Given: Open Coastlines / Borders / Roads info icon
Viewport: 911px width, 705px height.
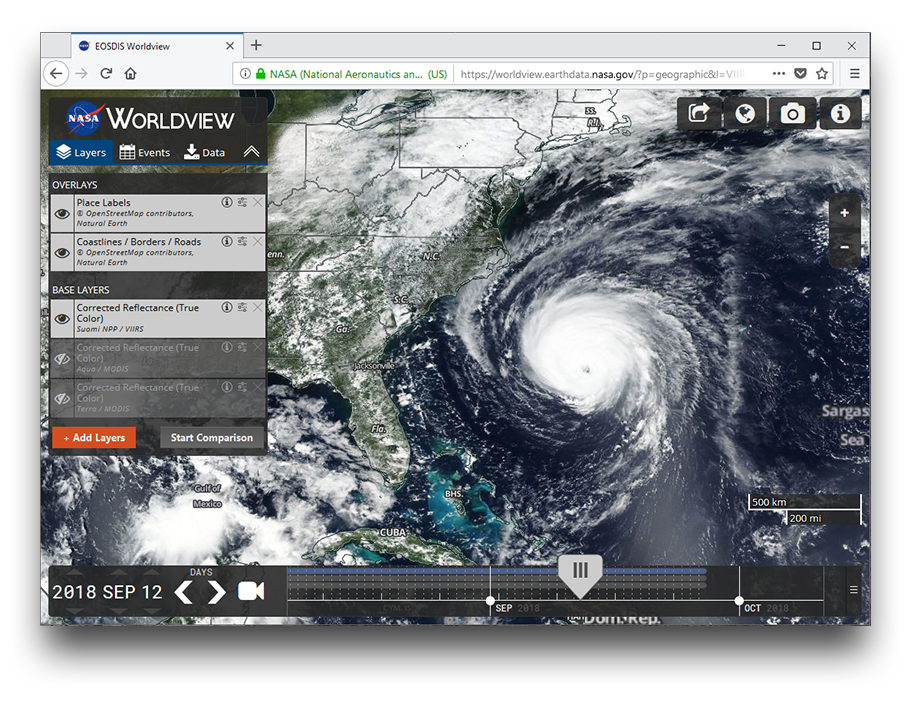Looking at the screenshot, I should pyautogui.click(x=227, y=241).
